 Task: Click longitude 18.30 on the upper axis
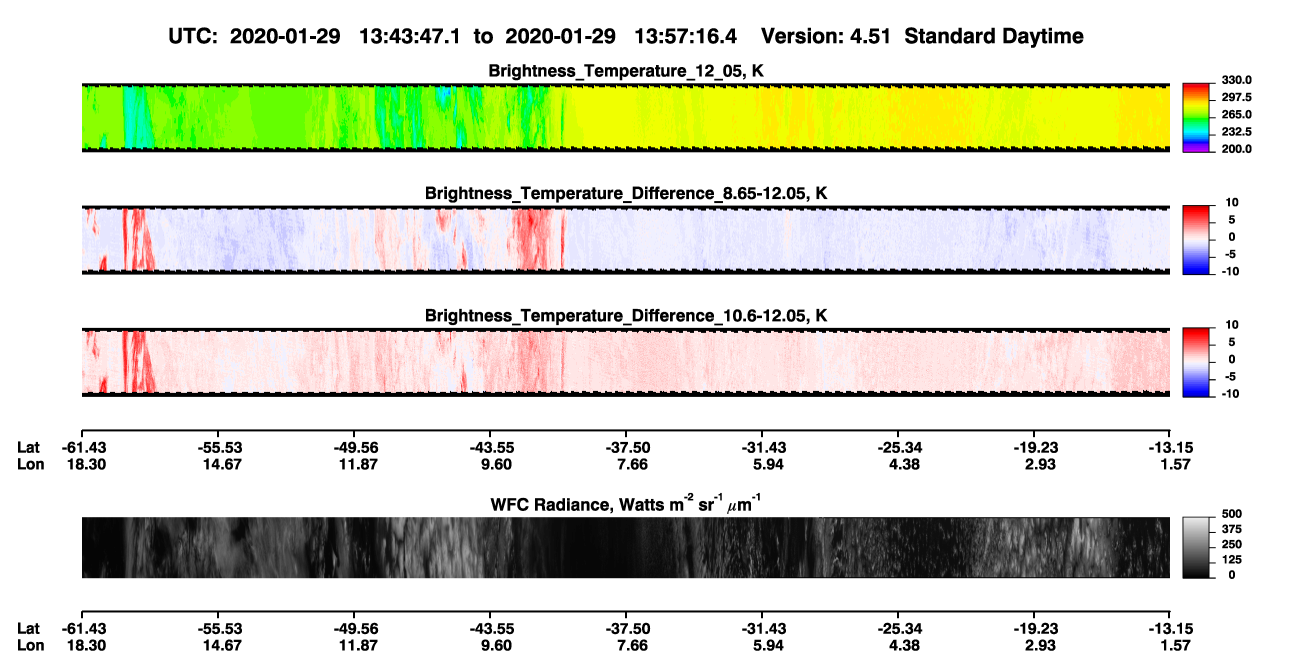[x=85, y=464]
